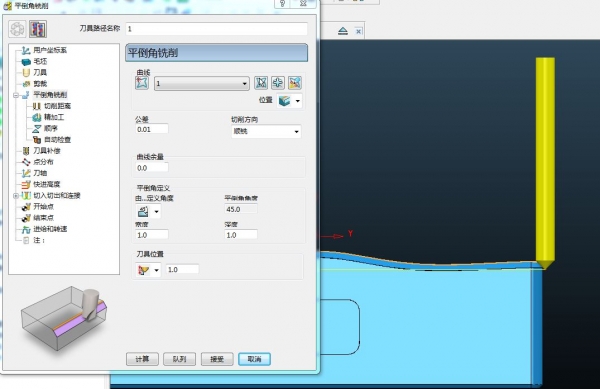Edit the 公差 tolerance field 0.01
The height and width of the screenshot is (389, 600).
(x=152, y=129)
